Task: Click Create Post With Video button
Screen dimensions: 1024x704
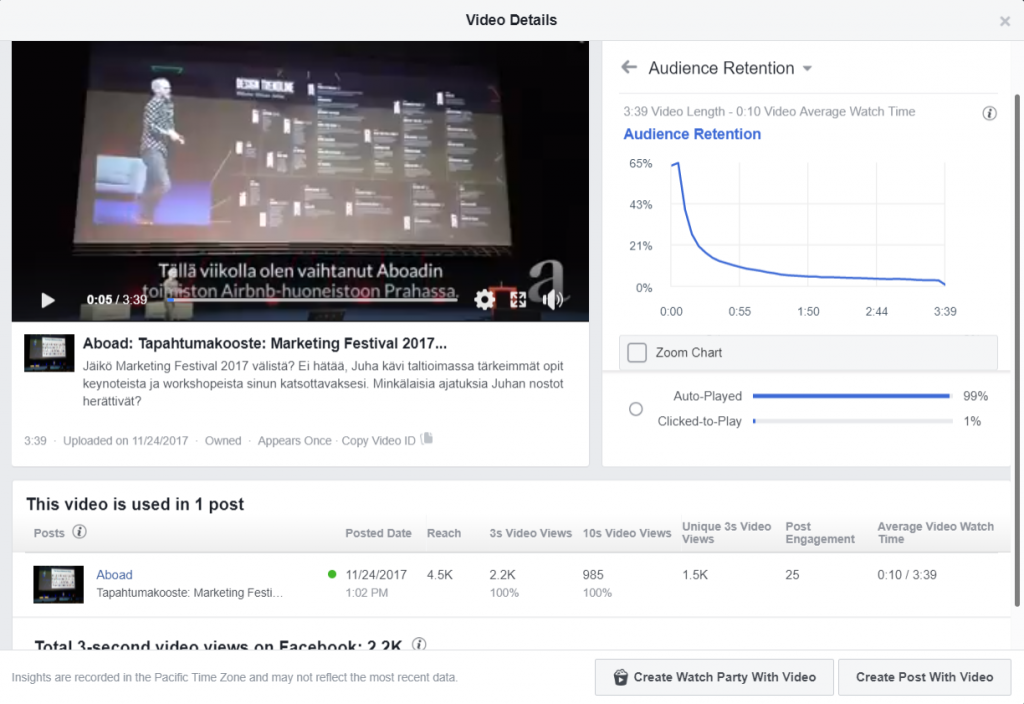Action: click(x=924, y=677)
